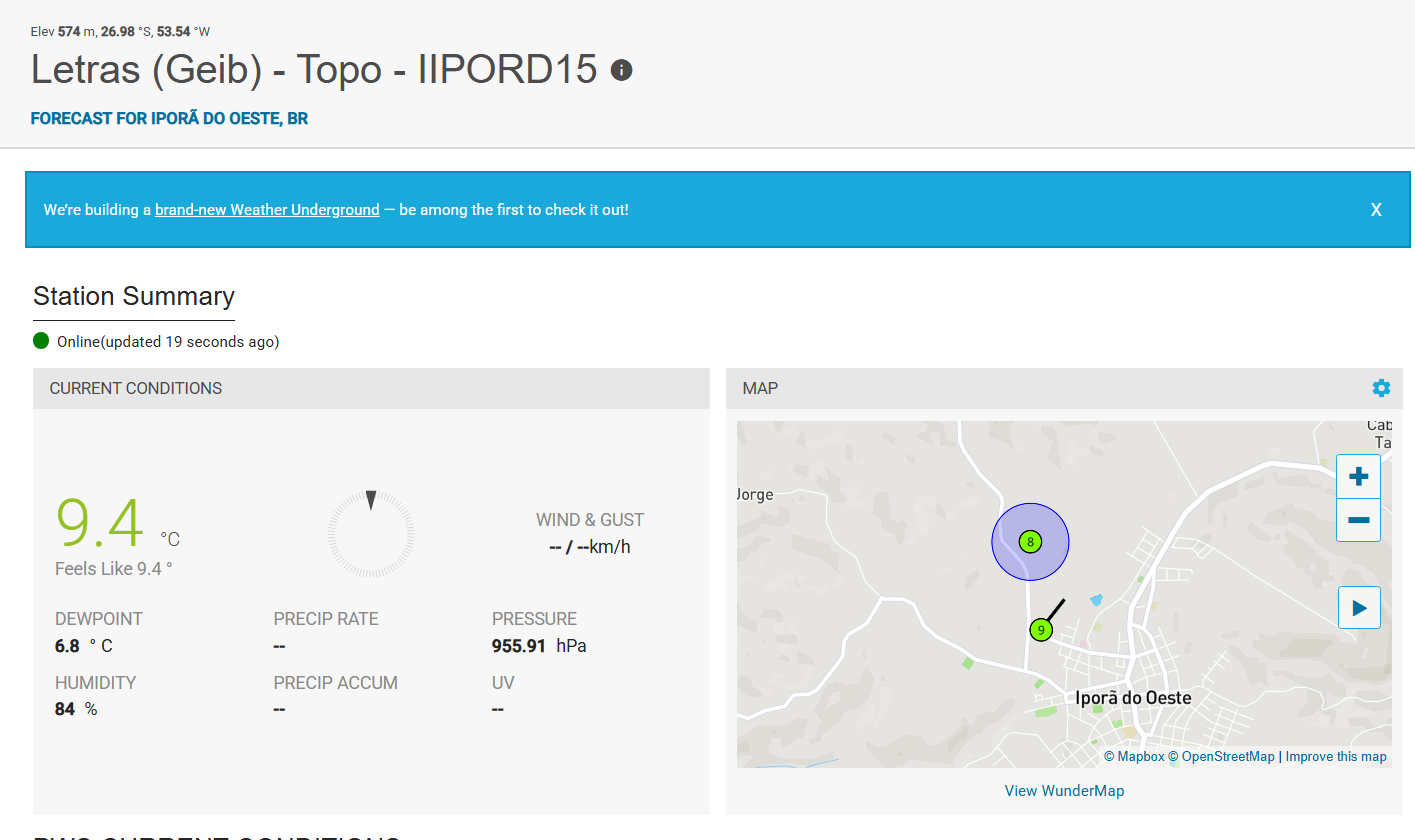Click the station info icon beside IIPORD15
This screenshot has height=840, width=1415.
tap(621, 70)
